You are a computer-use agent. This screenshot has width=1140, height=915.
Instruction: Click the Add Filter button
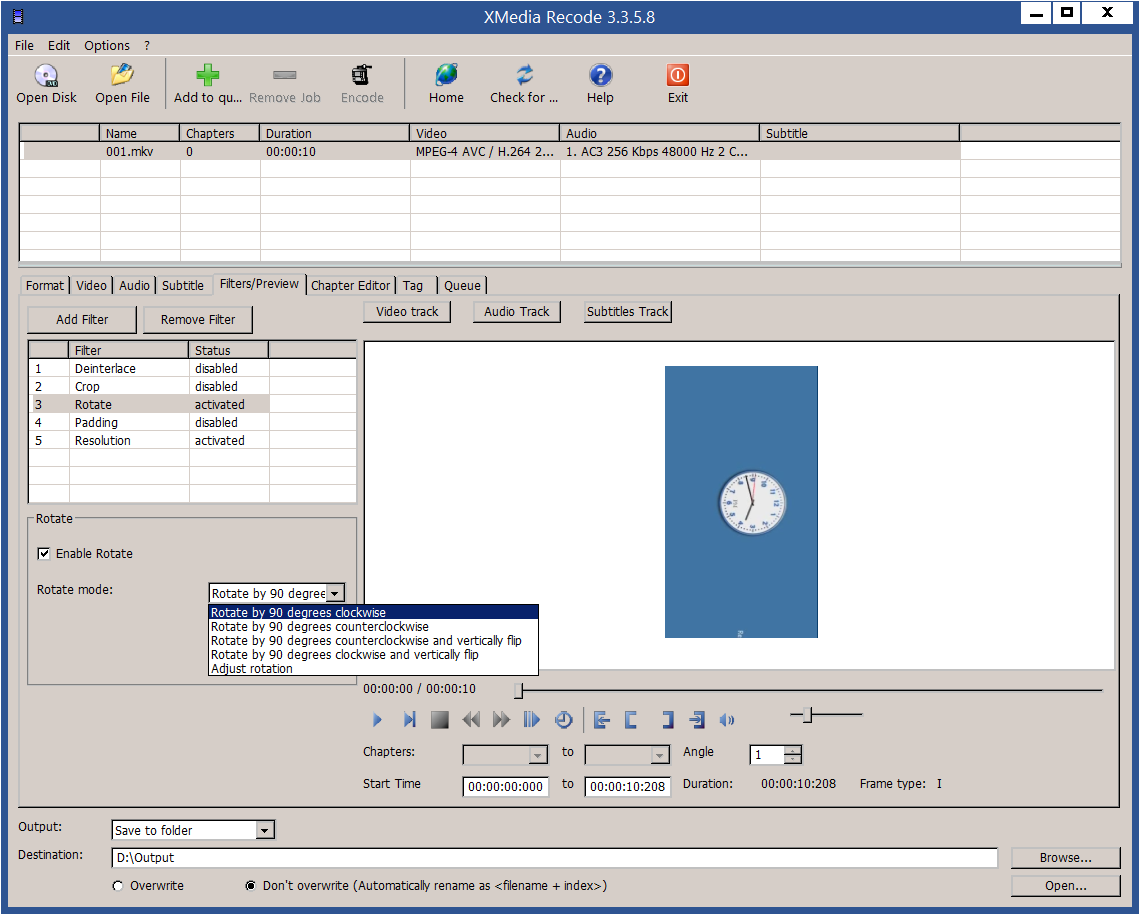pos(82,320)
